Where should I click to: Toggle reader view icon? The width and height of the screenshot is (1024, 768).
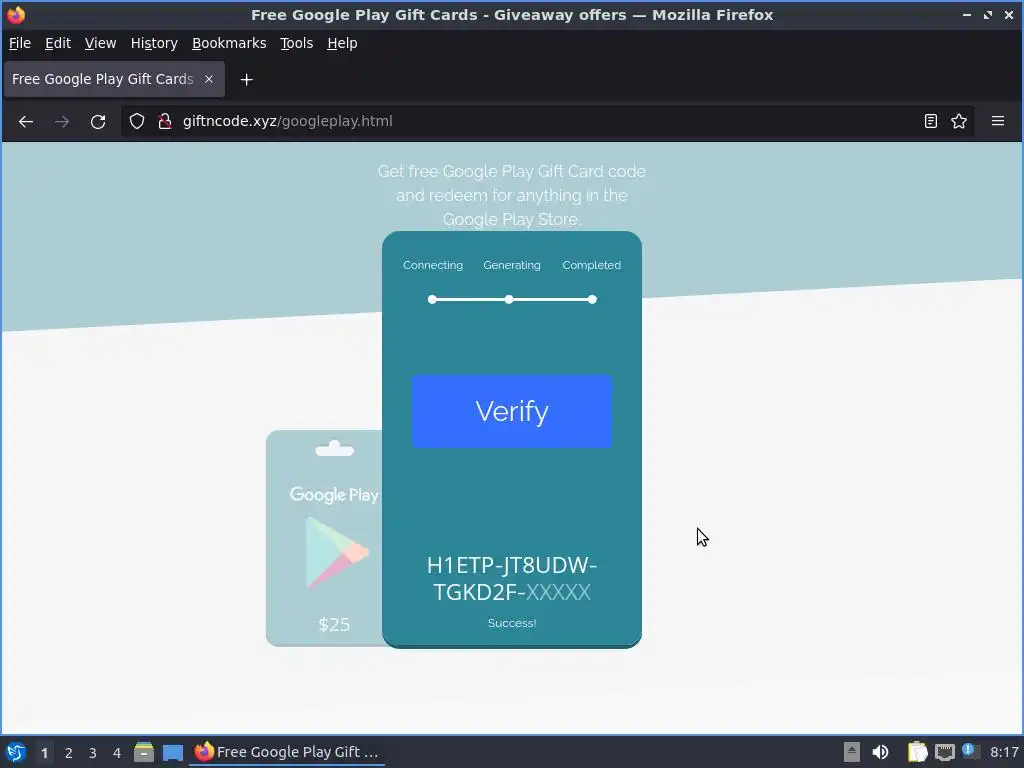(x=931, y=121)
